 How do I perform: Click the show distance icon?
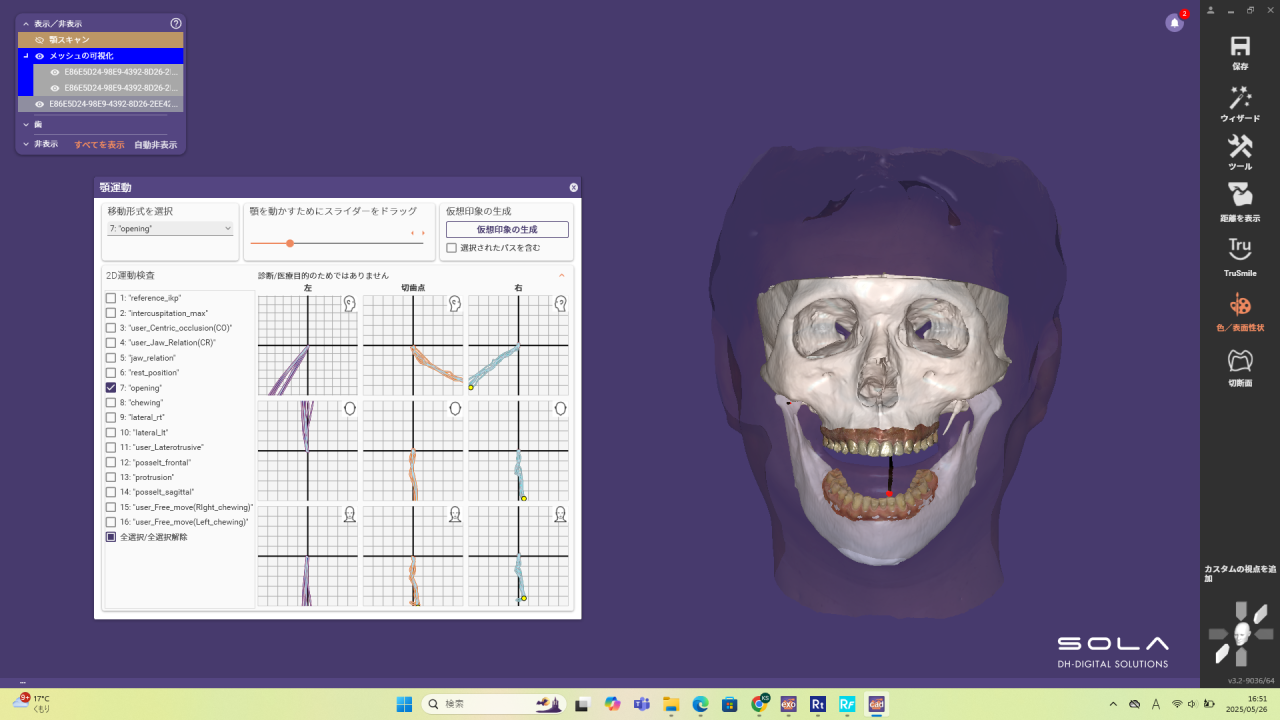coord(1240,196)
